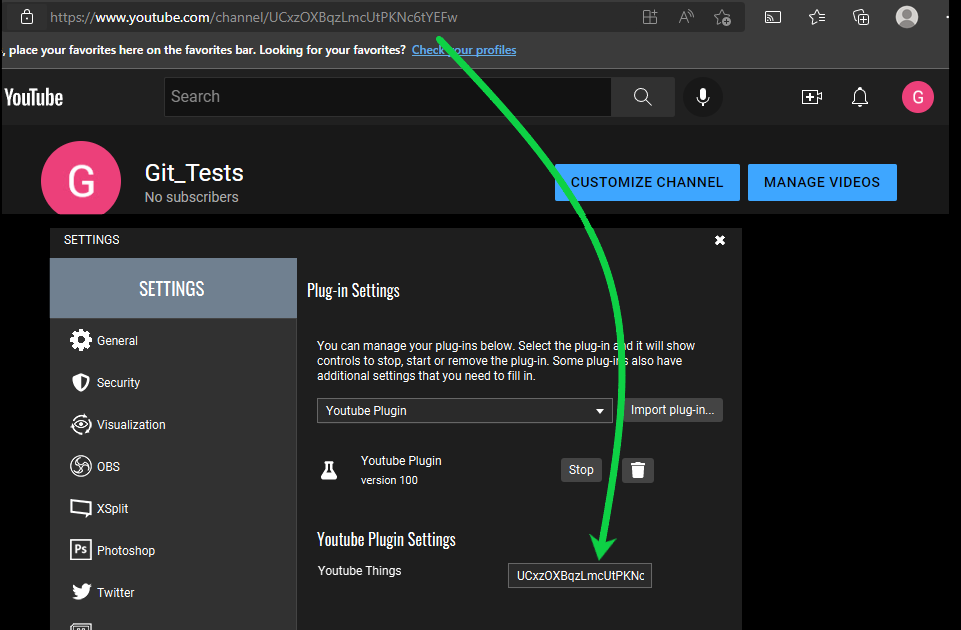Click the 'No subscribers' text

(x=191, y=197)
